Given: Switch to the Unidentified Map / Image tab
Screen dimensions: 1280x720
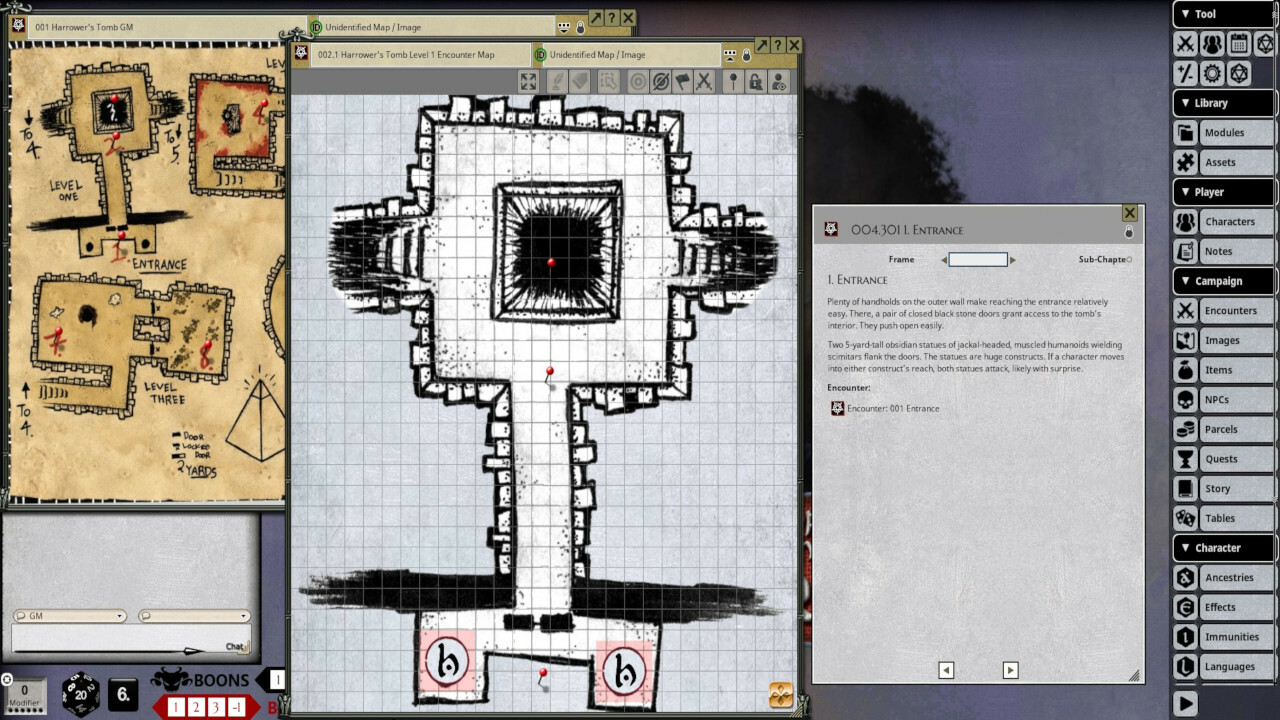Looking at the screenshot, I should click(x=595, y=54).
